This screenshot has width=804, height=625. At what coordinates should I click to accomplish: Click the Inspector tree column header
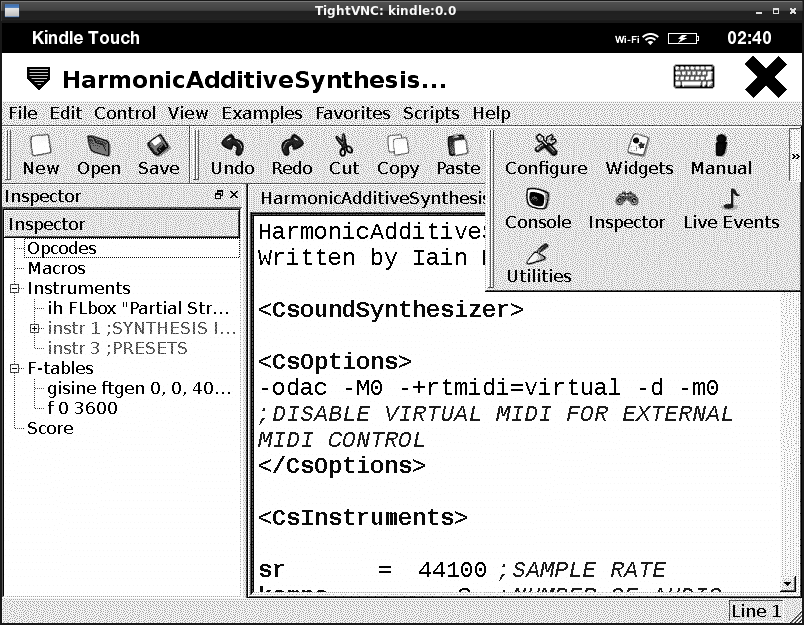click(x=122, y=224)
